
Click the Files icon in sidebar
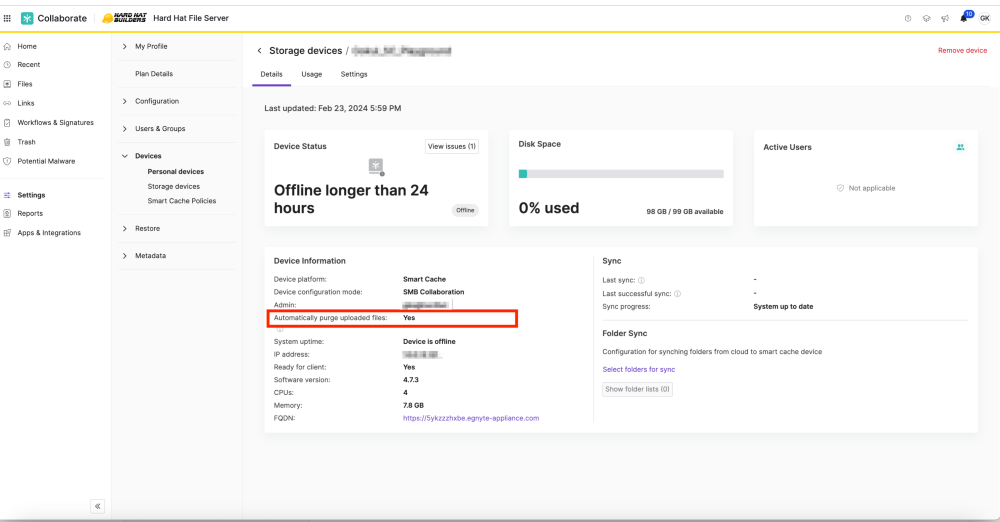tap(7, 84)
